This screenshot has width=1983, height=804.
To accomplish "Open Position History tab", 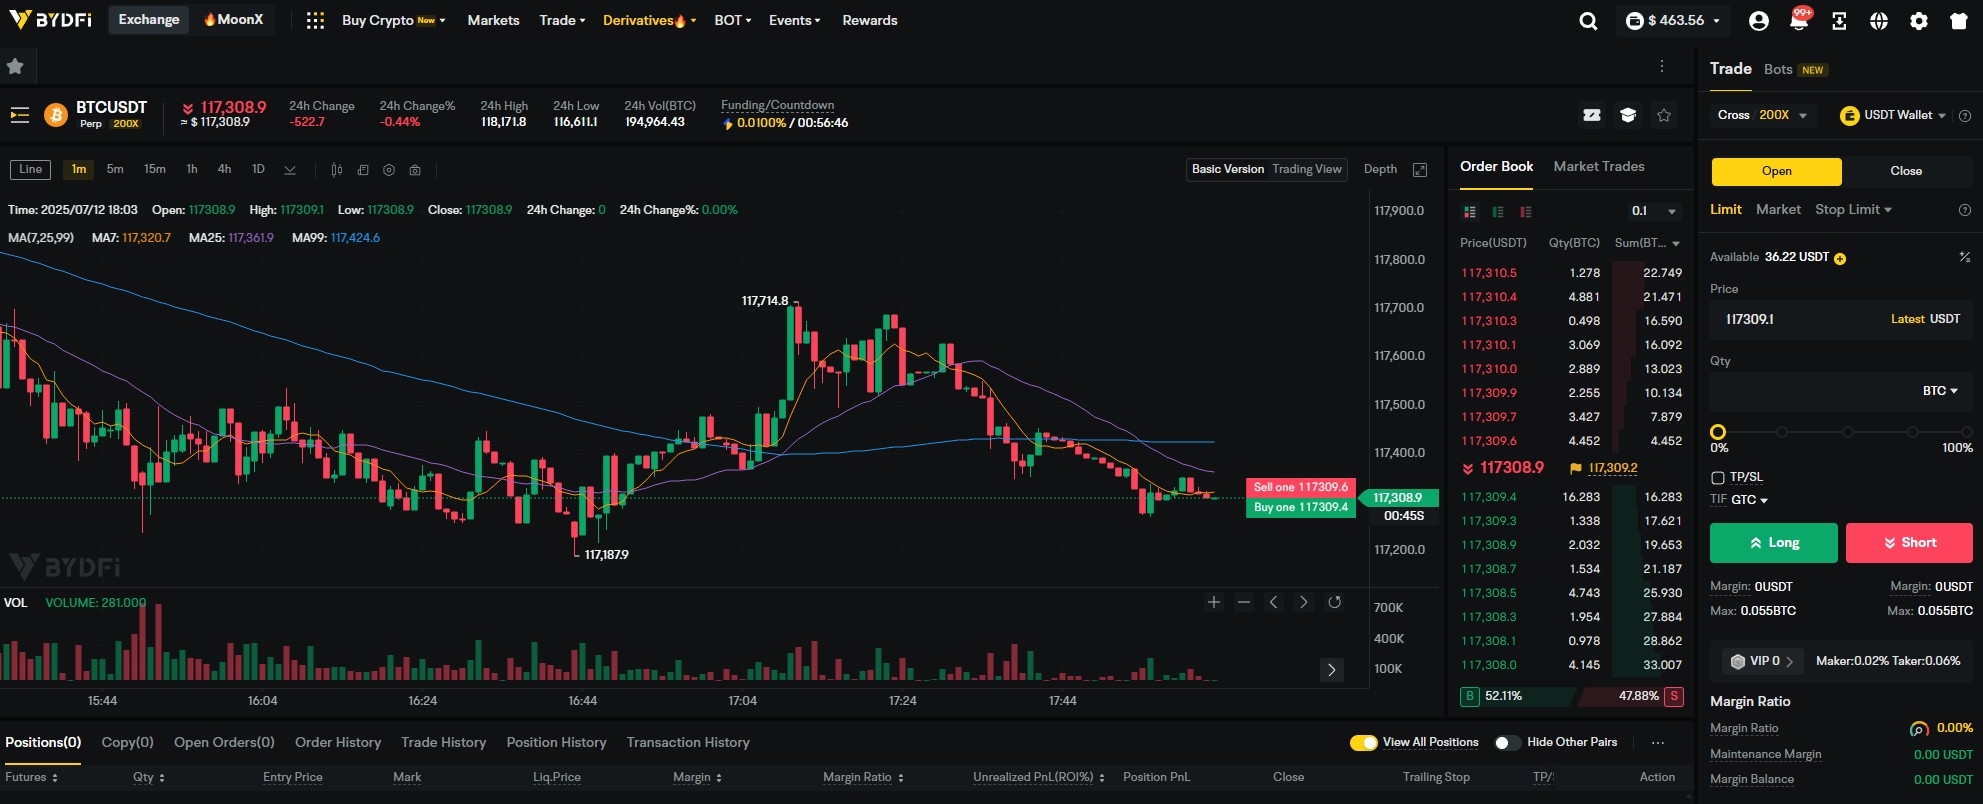I will tap(556, 742).
